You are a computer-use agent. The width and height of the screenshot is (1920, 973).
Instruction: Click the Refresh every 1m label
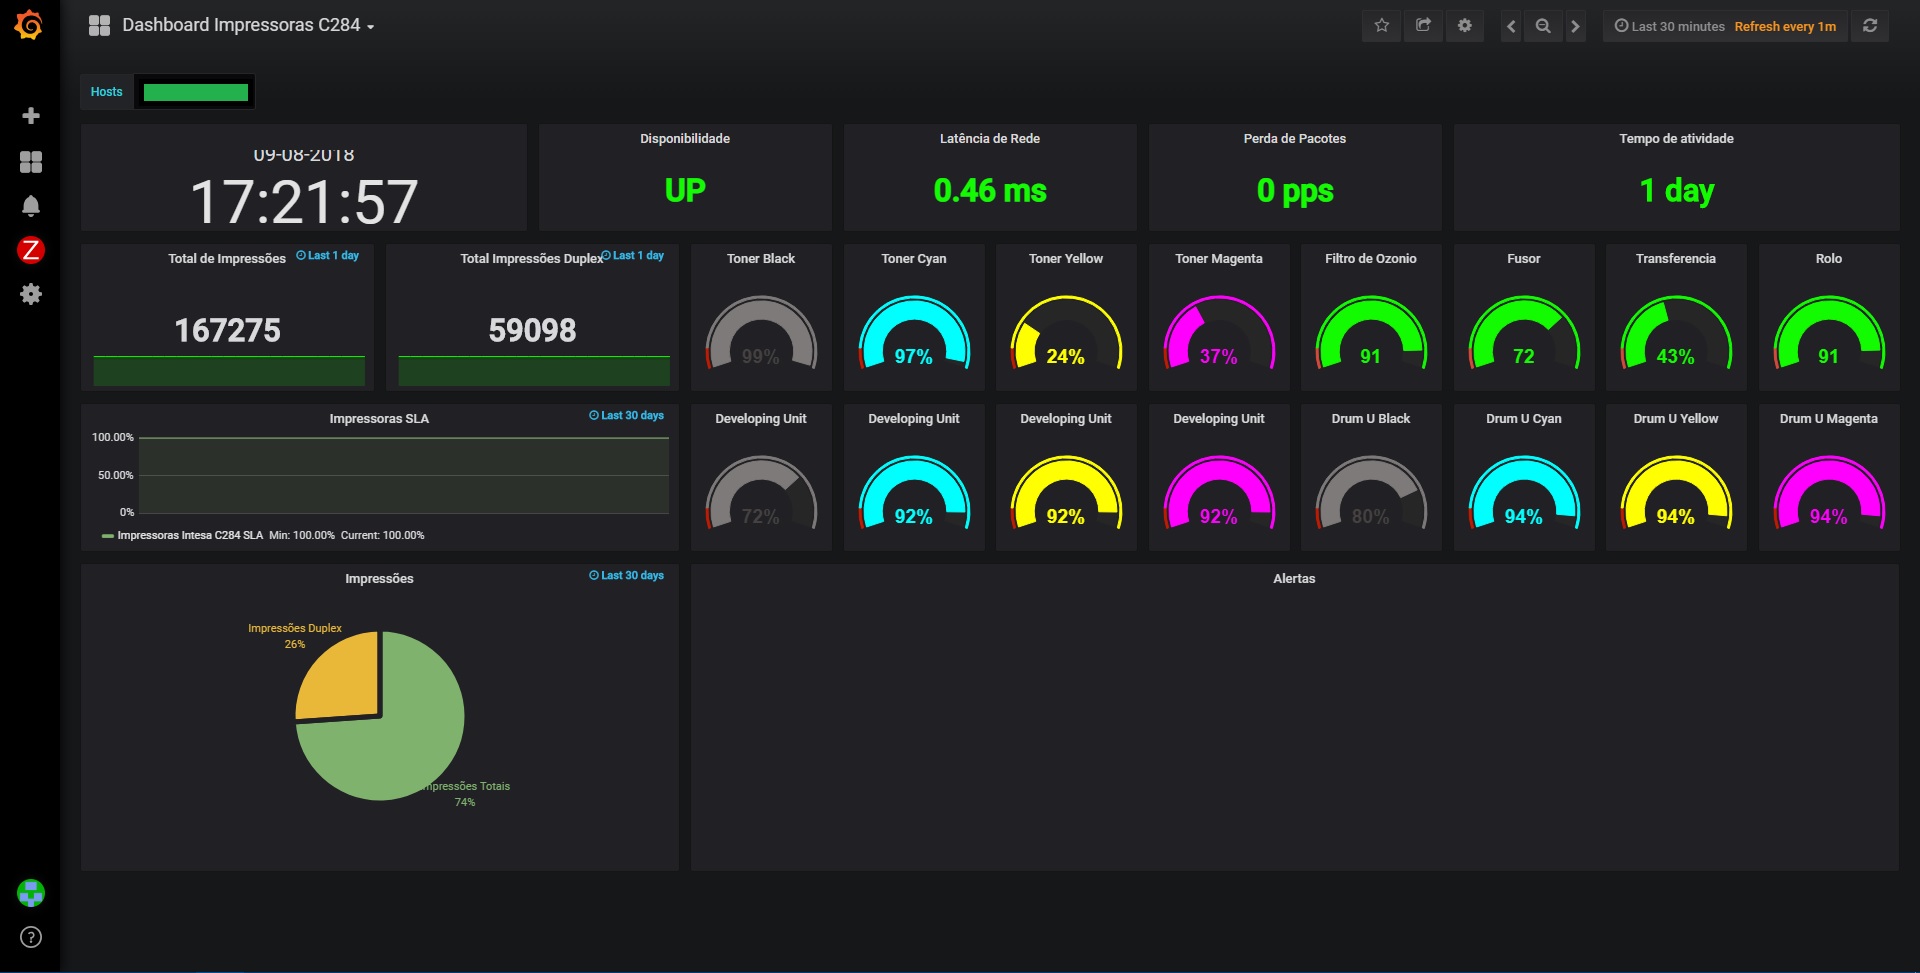pos(1785,27)
